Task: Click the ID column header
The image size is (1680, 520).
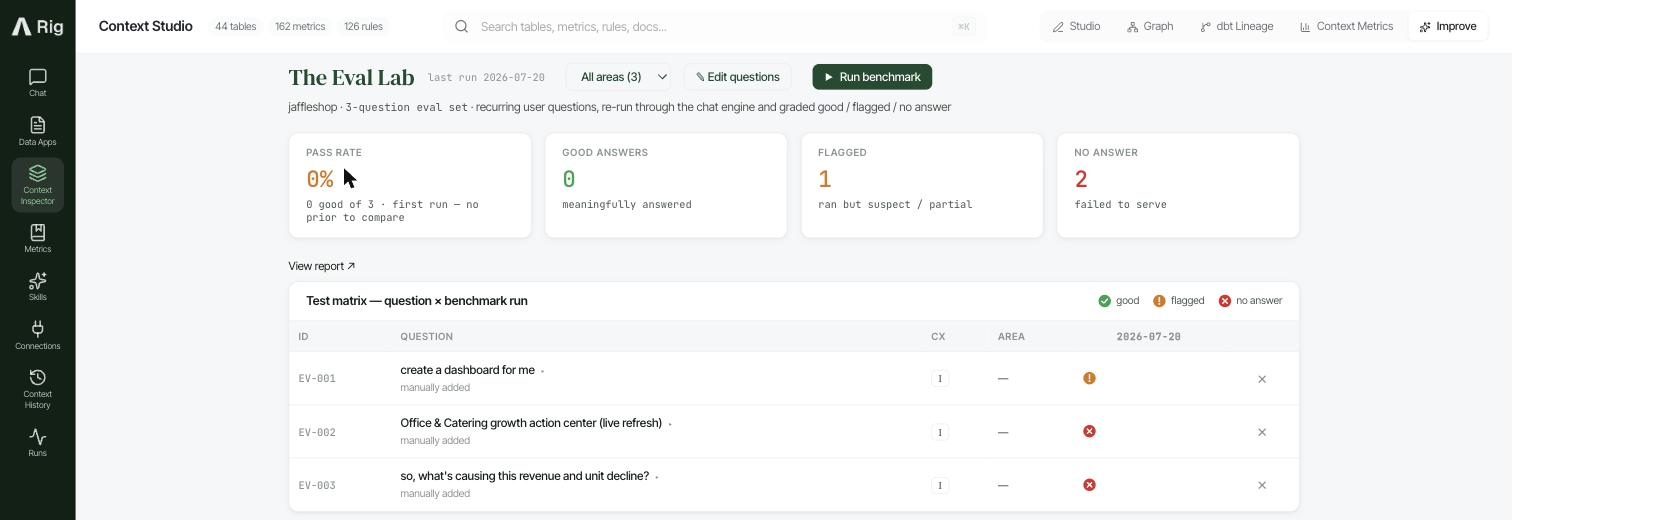Action: pos(303,337)
